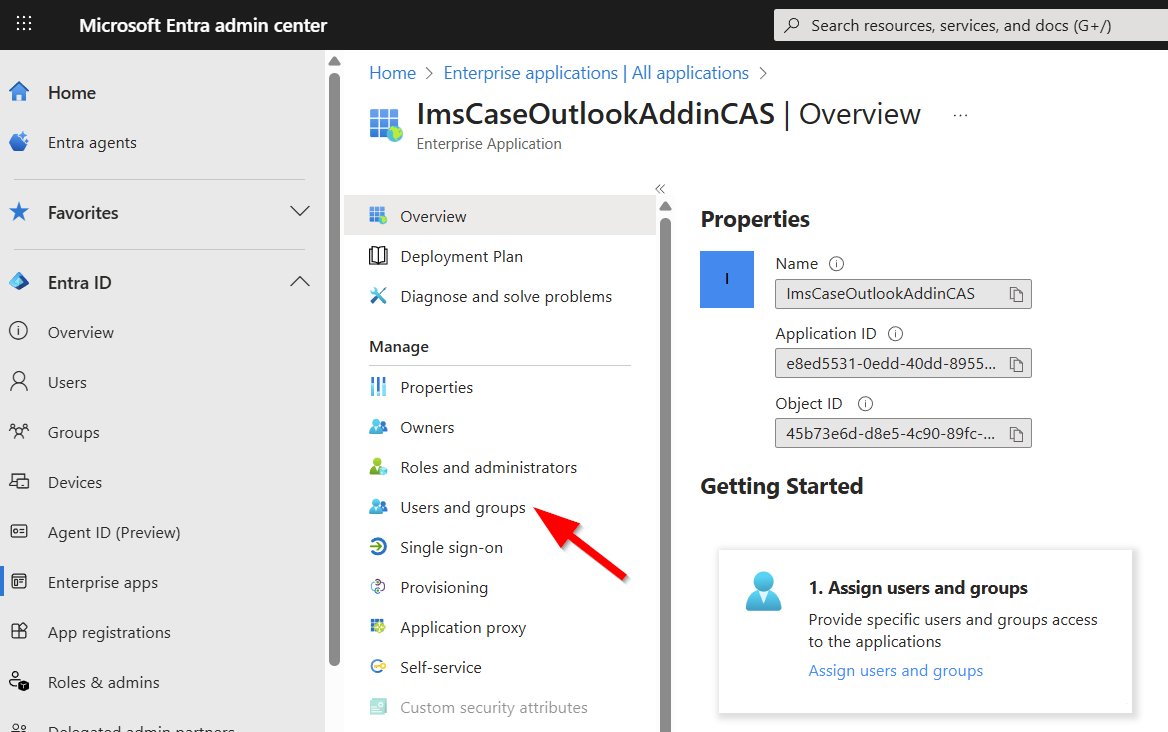Click the Getting Started heading
Viewport: 1168px width, 732px height.
point(781,486)
